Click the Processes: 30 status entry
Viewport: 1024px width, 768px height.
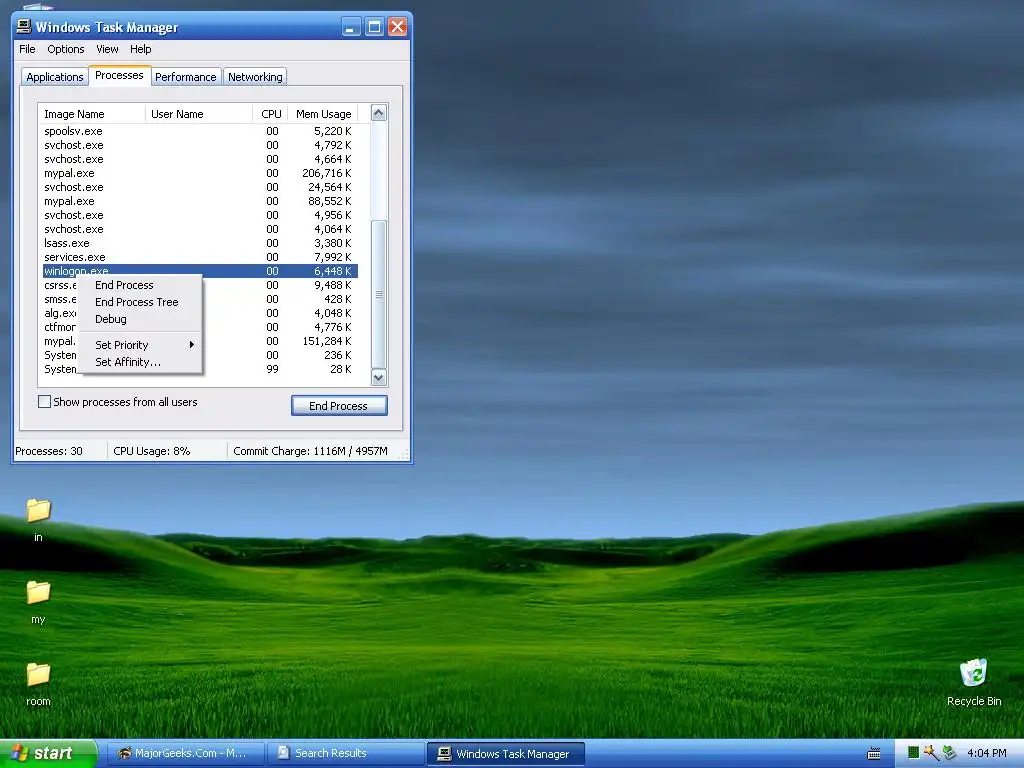coord(49,451)
